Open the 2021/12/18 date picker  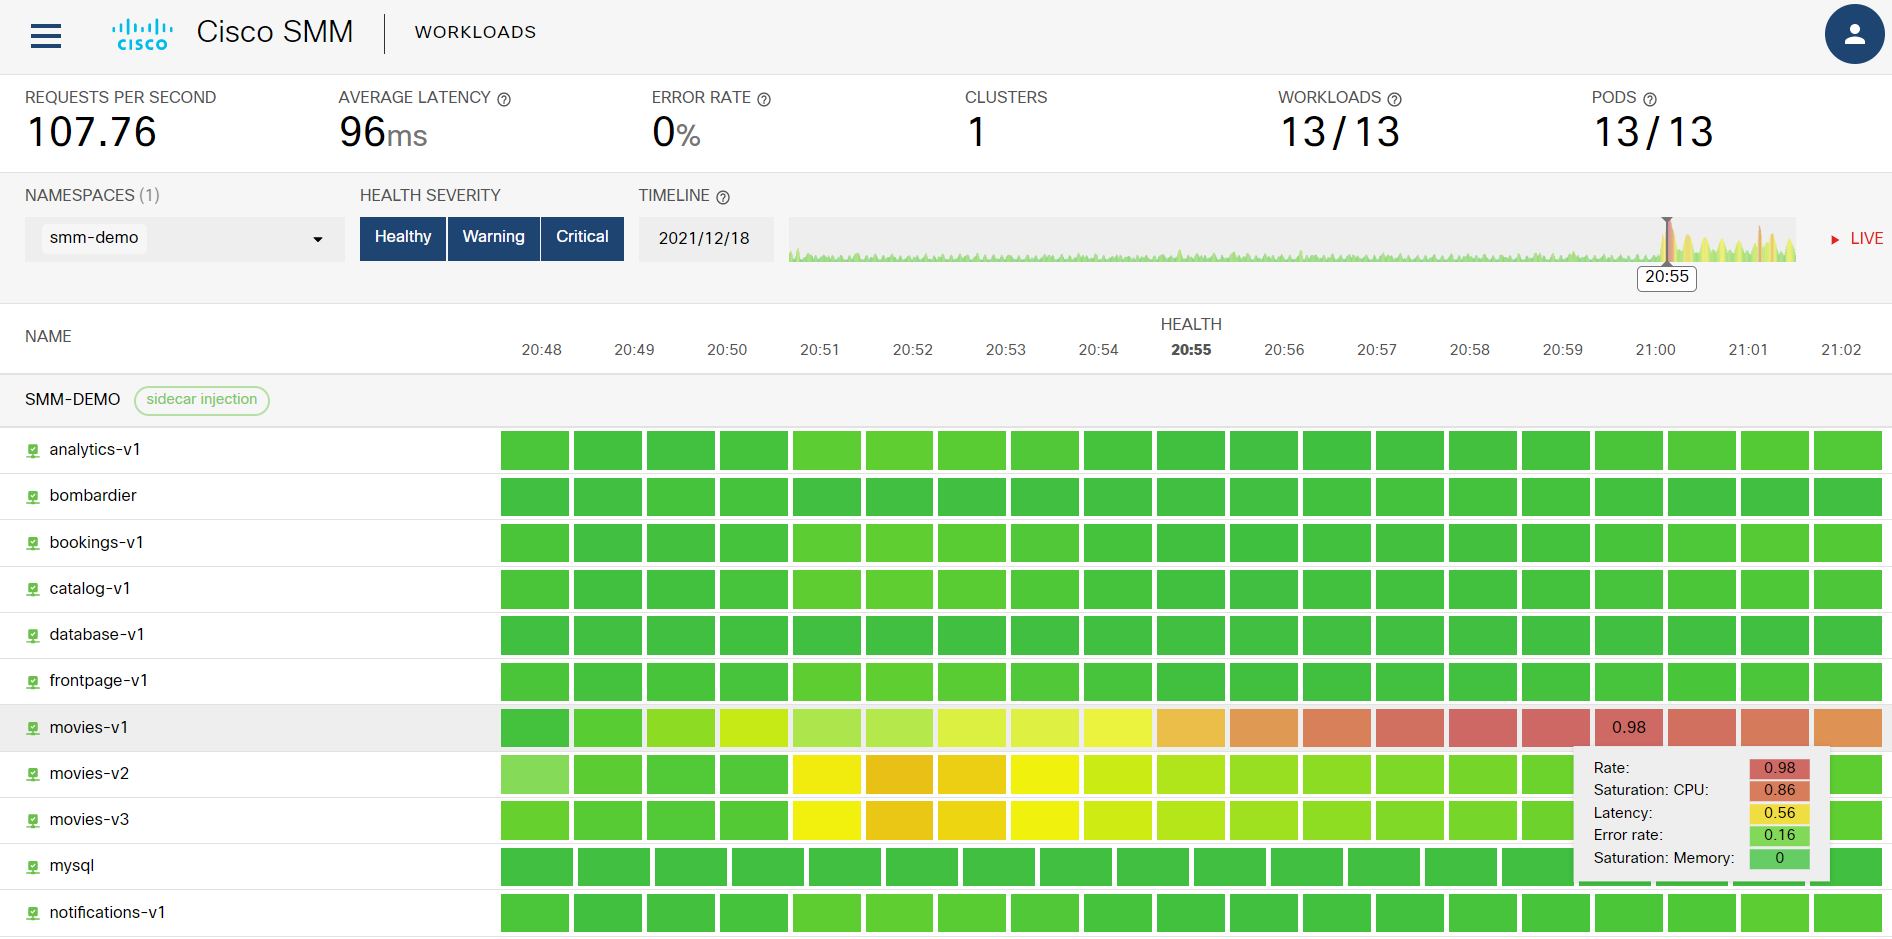[x=705, y=239]
